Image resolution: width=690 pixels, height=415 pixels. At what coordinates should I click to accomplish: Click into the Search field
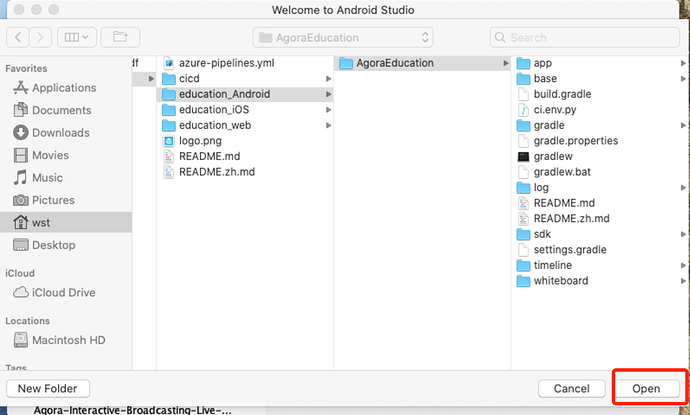coord(585,37)
